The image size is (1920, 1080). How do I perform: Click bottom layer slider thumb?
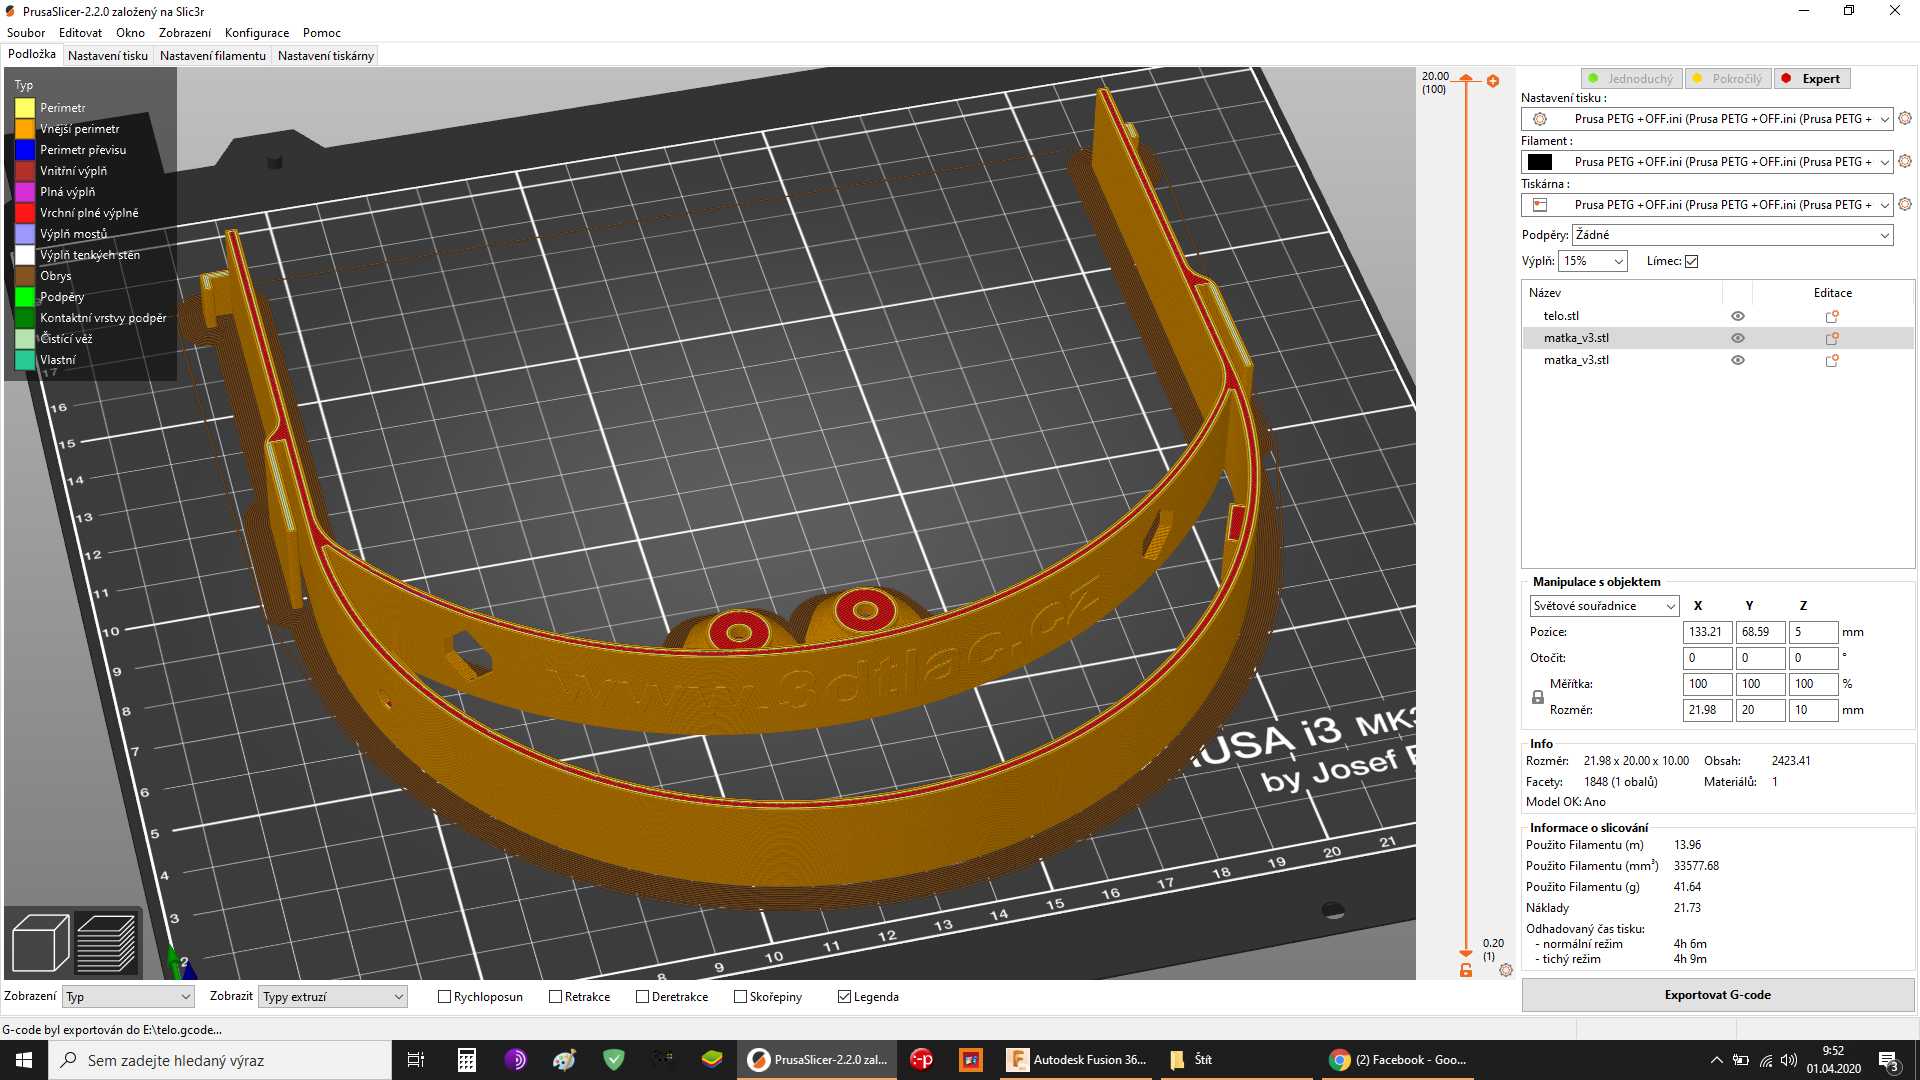coord(1466,953)
